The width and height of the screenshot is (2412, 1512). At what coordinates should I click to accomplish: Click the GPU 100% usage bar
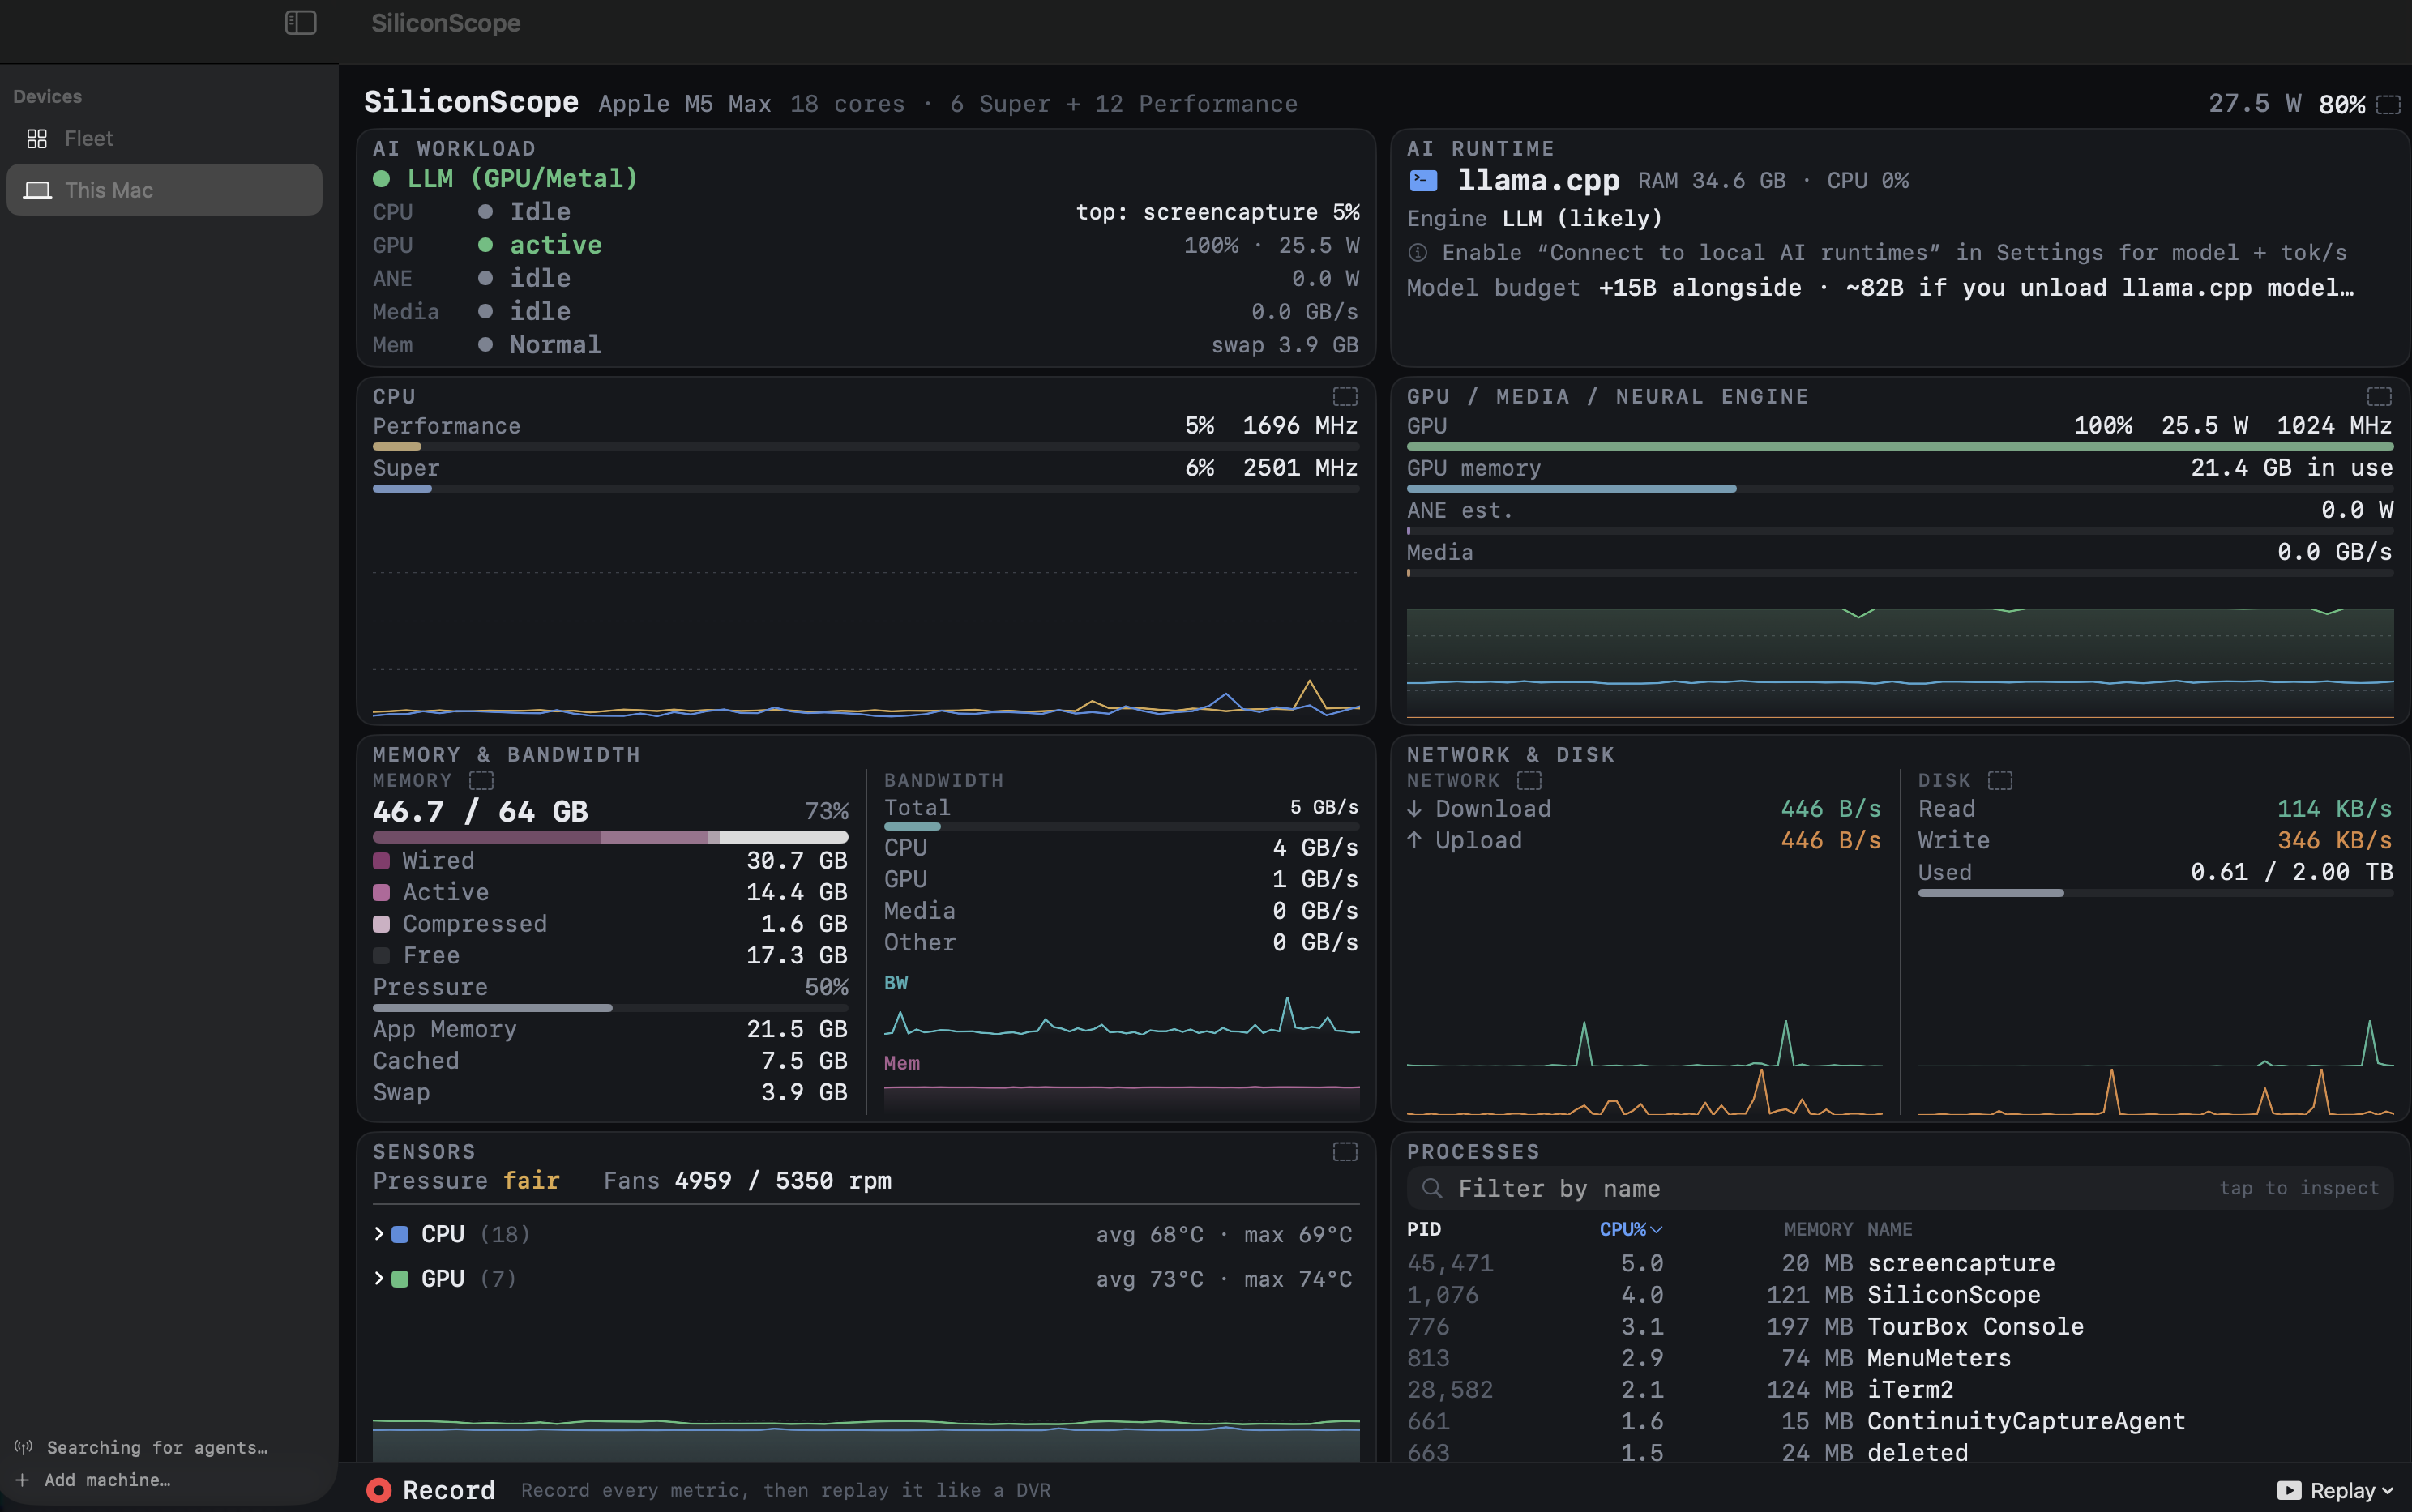(1900, 447)
